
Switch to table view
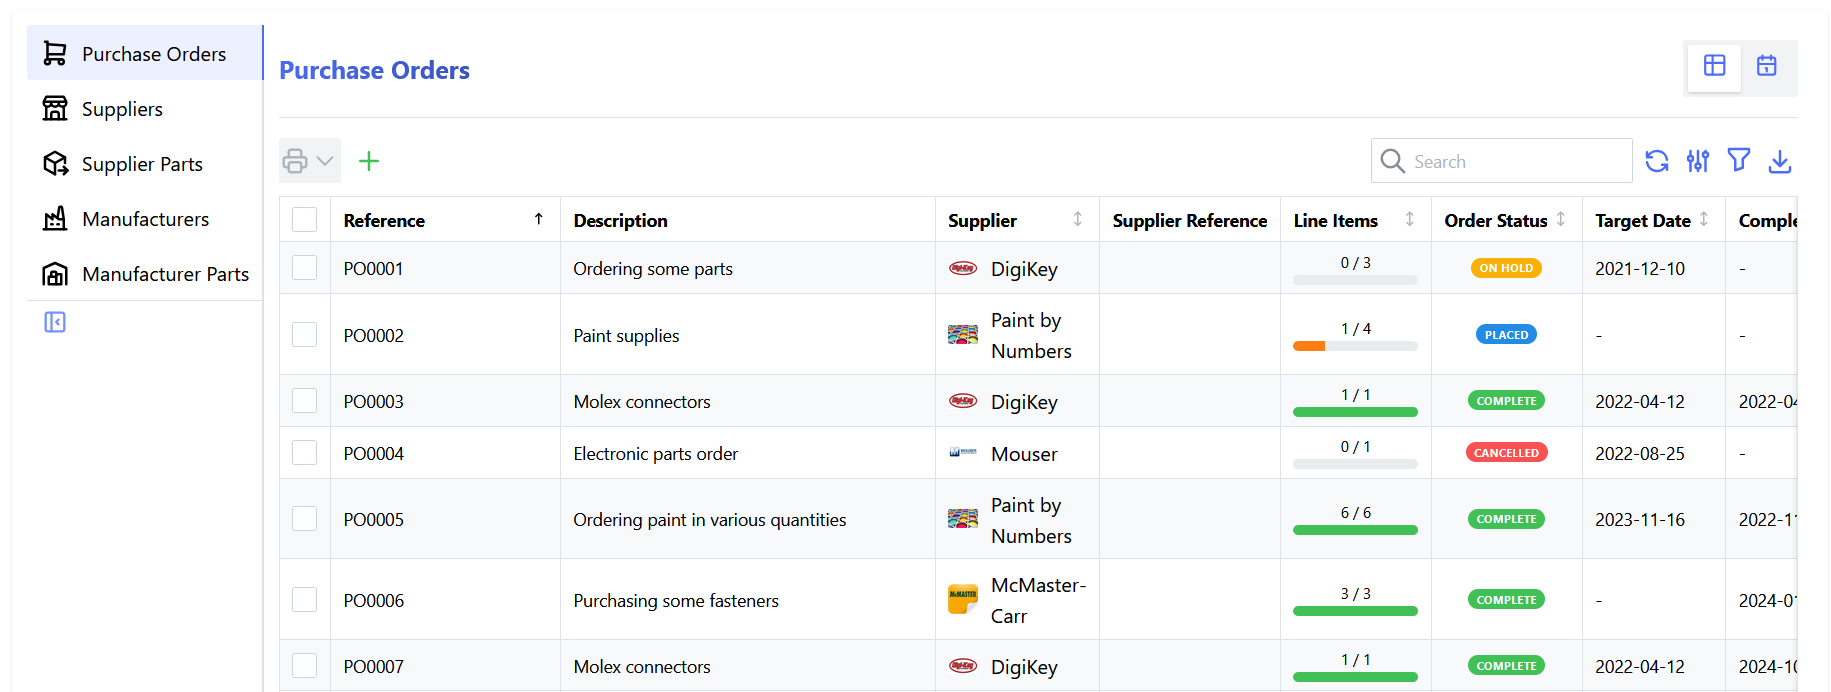1714,66
